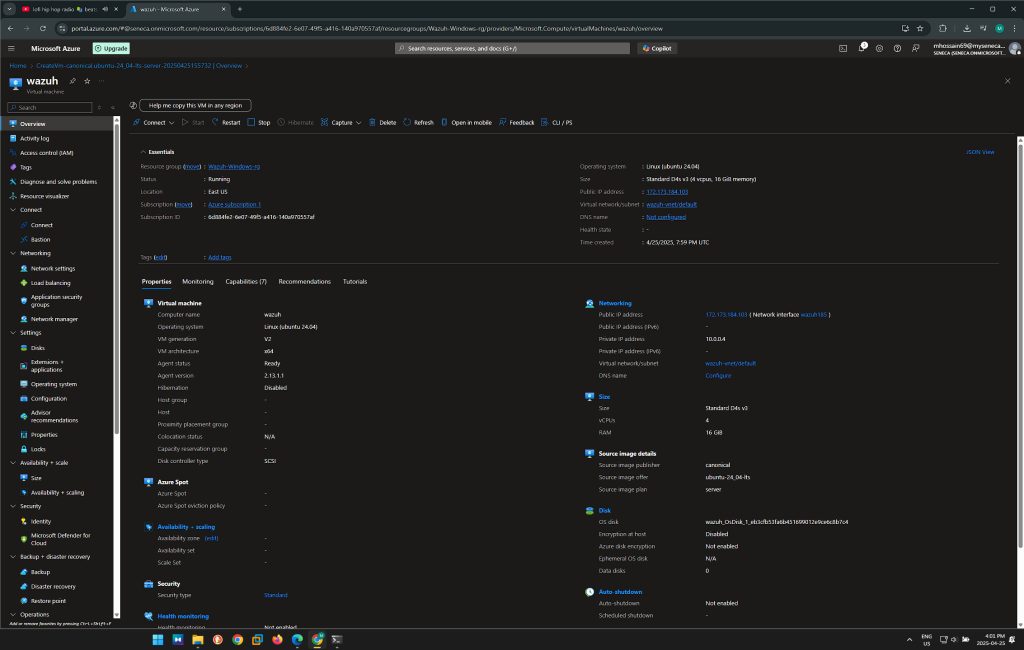Open the Connect dropdown in toolbar

(153, 122)
